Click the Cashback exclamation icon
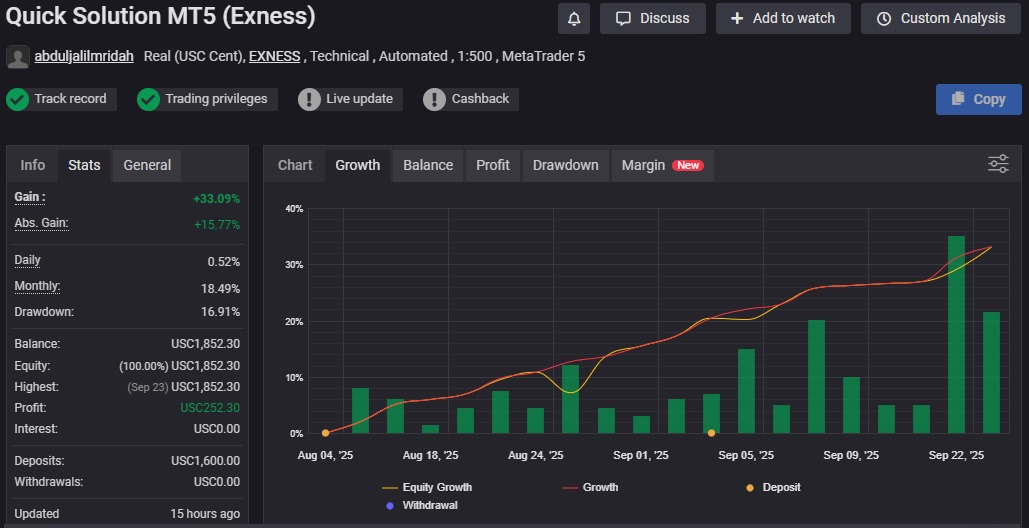 point(435,99)
